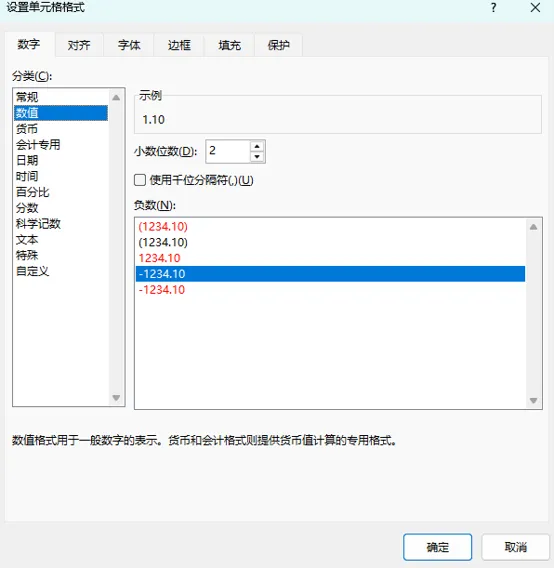Enable 使用千位分隔符 checkbox
554x568 pixels.
[x=140, y=180]
